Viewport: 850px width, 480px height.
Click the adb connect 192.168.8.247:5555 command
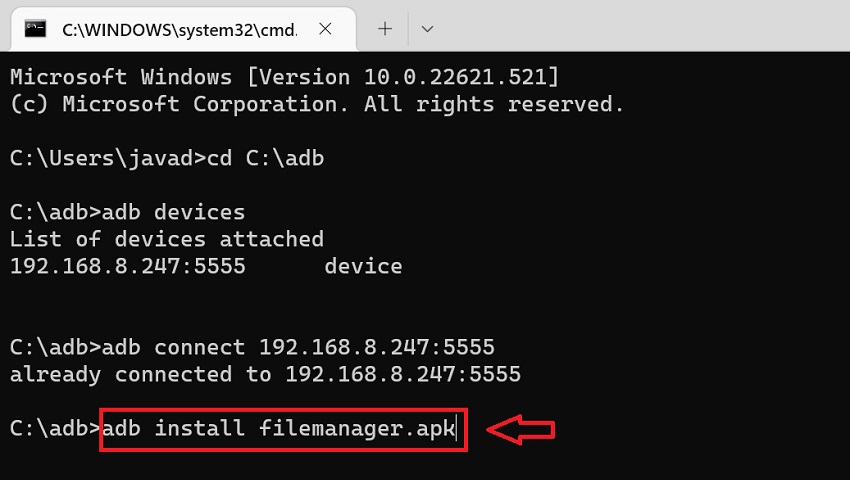[x=298, y=347]
